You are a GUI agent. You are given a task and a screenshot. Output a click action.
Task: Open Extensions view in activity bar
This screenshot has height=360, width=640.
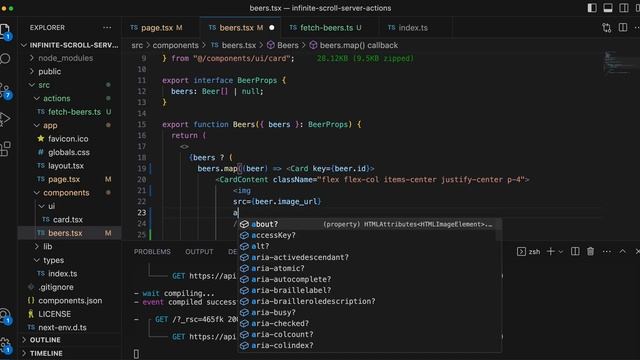5,149
